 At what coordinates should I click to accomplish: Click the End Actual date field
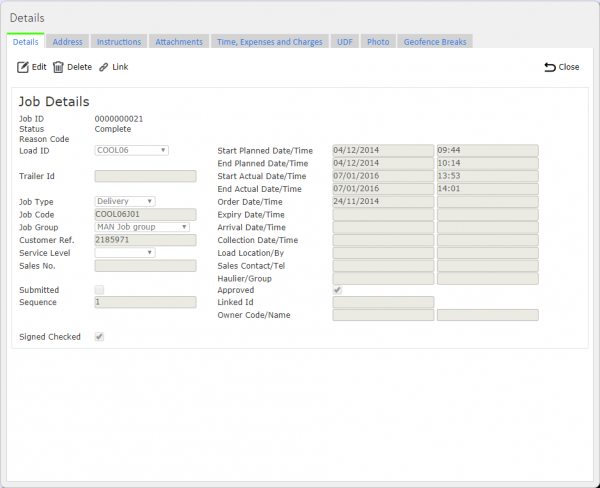point(383,189)
